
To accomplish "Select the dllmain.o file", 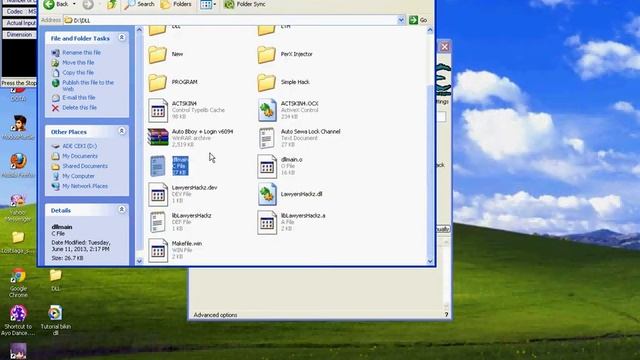I will [280, 166].
